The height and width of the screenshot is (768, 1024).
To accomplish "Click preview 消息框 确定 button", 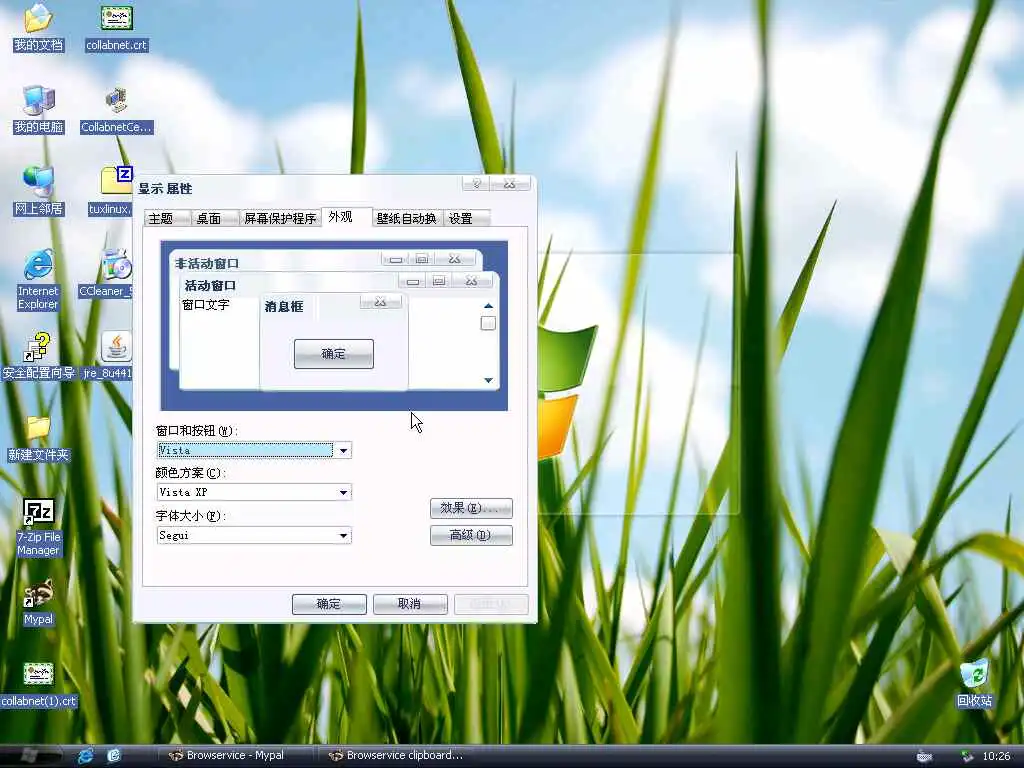I will tap(334, 354).
